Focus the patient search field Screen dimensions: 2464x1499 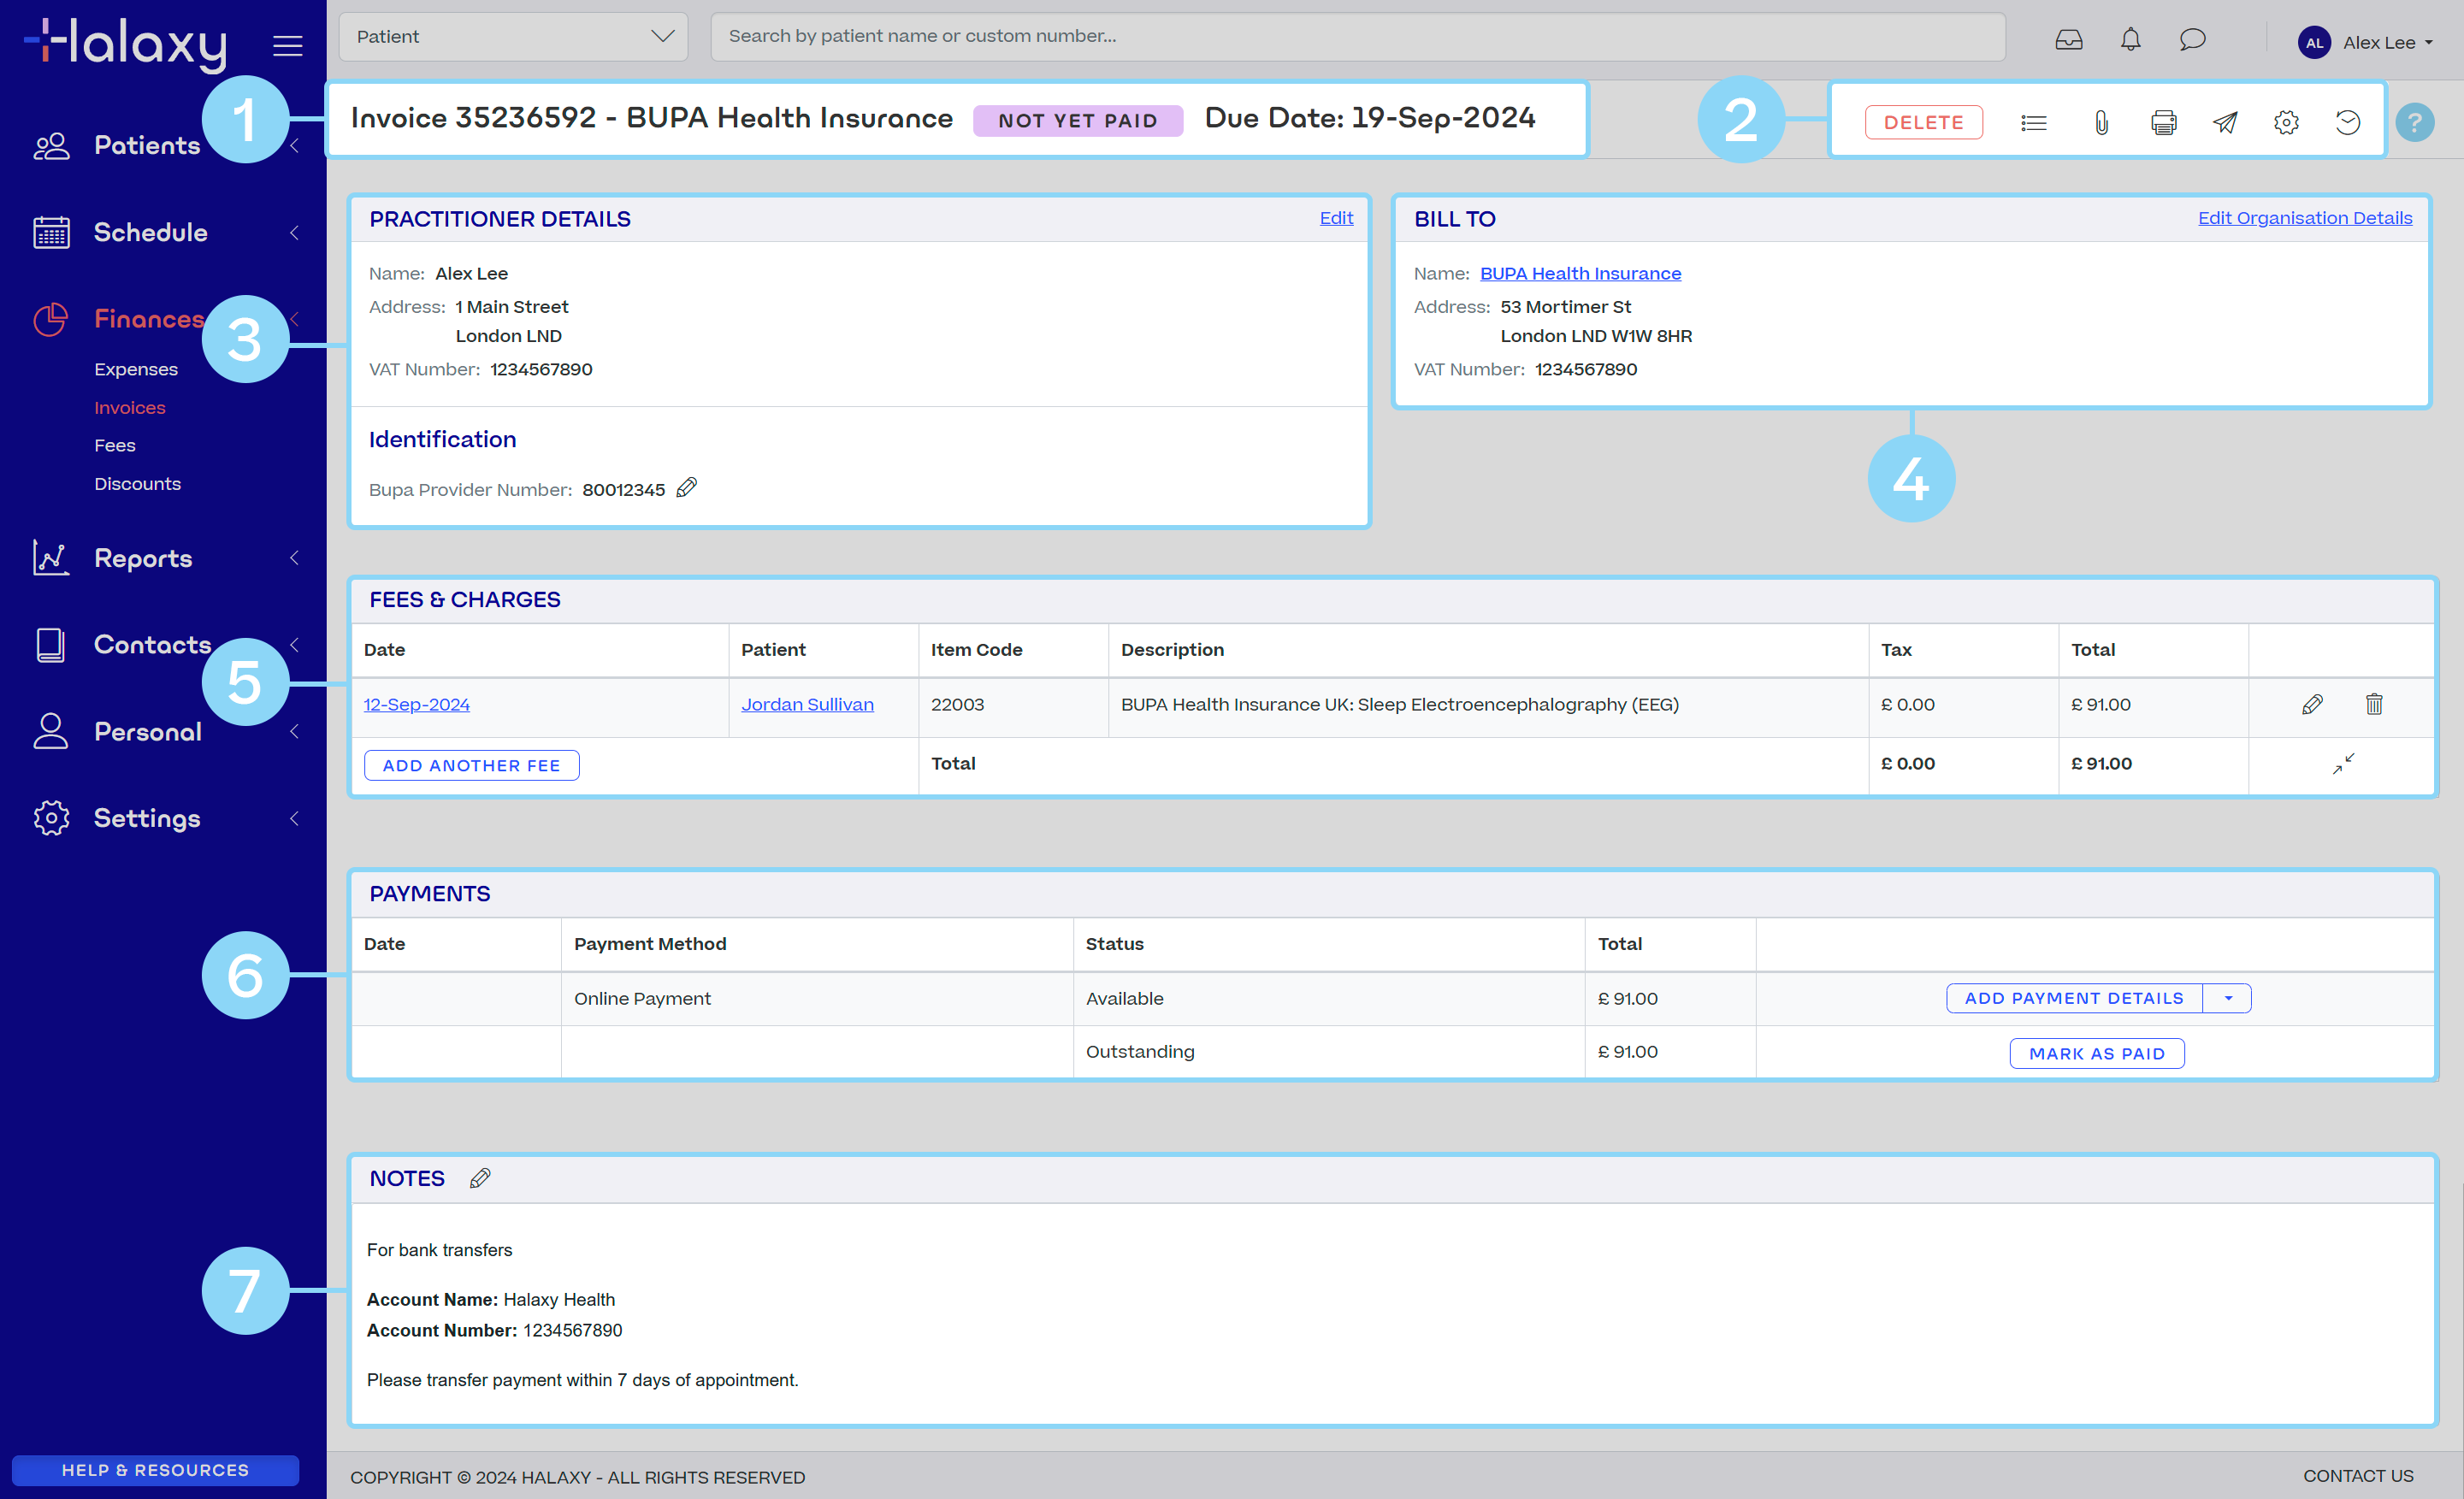click(x=1357, y=37)
